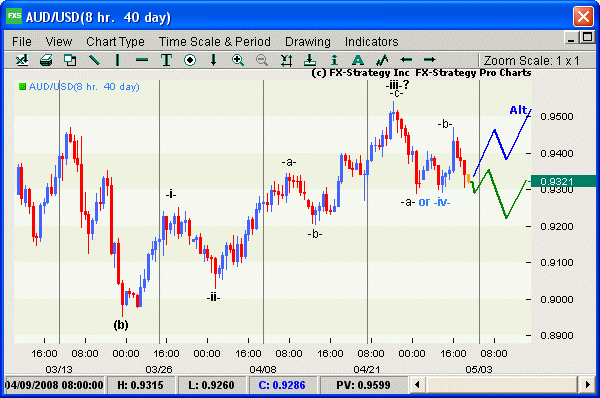The height and width of the screenshot is (398, 600).
Task: Click the scrollbar right arrow button
Action: point(588,384)
